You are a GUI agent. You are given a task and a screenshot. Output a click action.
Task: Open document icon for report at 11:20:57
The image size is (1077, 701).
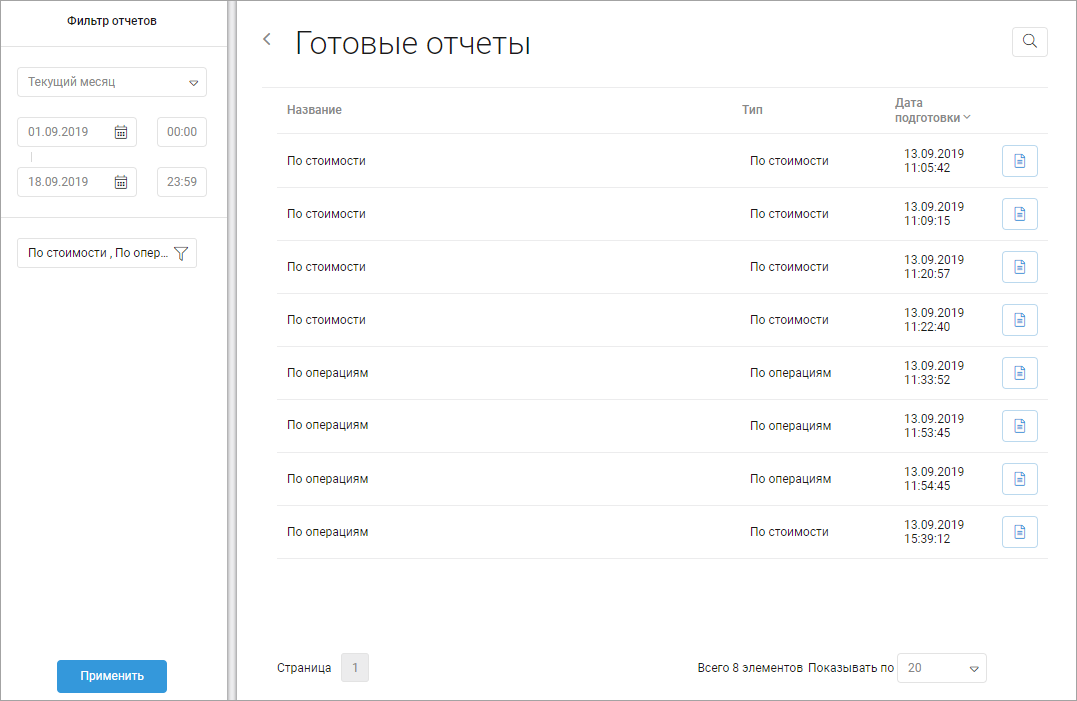coord(1019,266)
